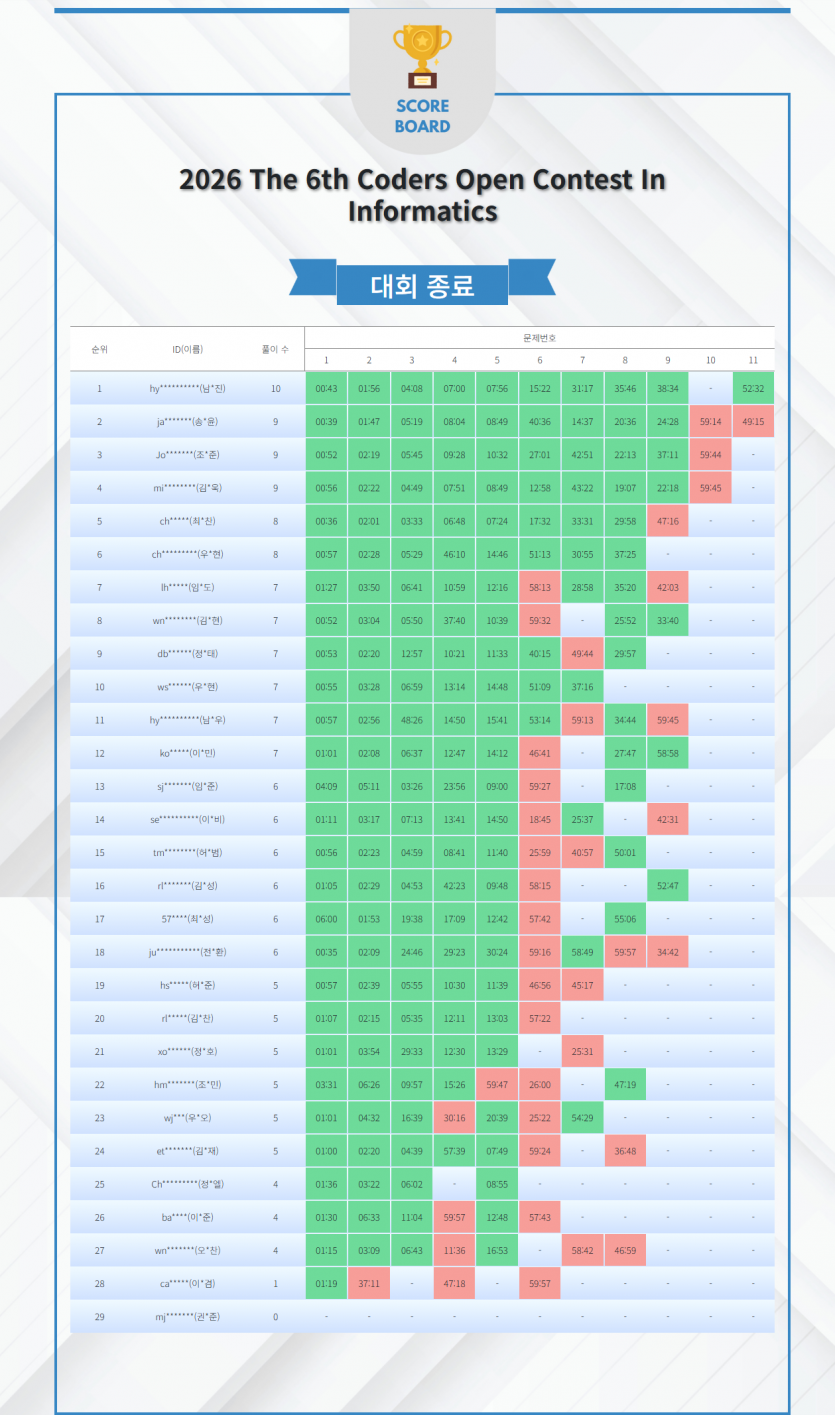Image resolution: width=835 pixels, height=1415 pixels.
Task: Click red cell showing 25:31
Action: click(x=582, y=1052)
